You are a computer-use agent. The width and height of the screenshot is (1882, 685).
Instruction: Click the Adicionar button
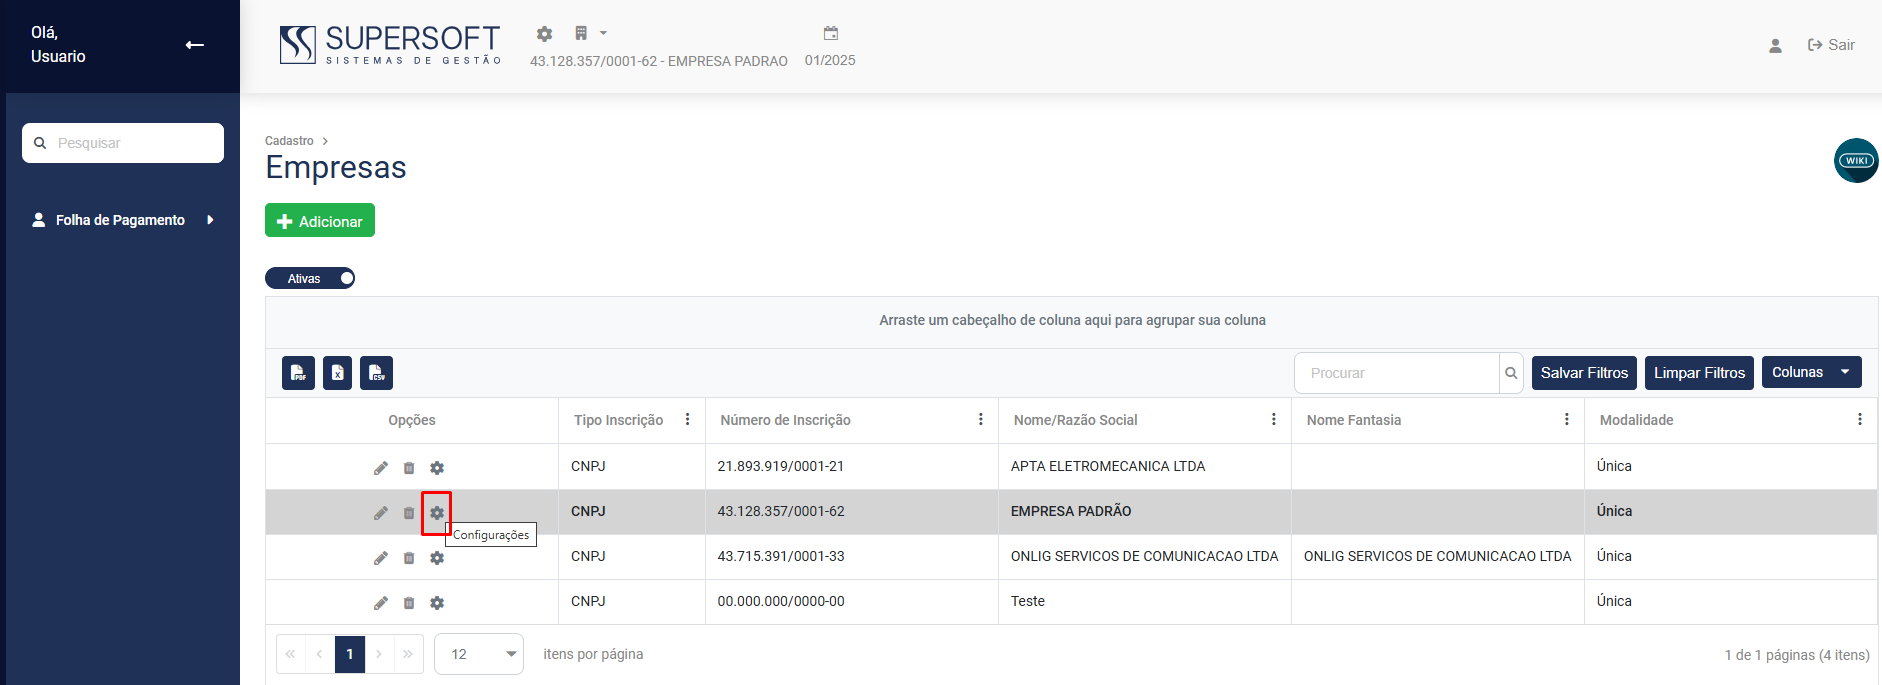320,221
